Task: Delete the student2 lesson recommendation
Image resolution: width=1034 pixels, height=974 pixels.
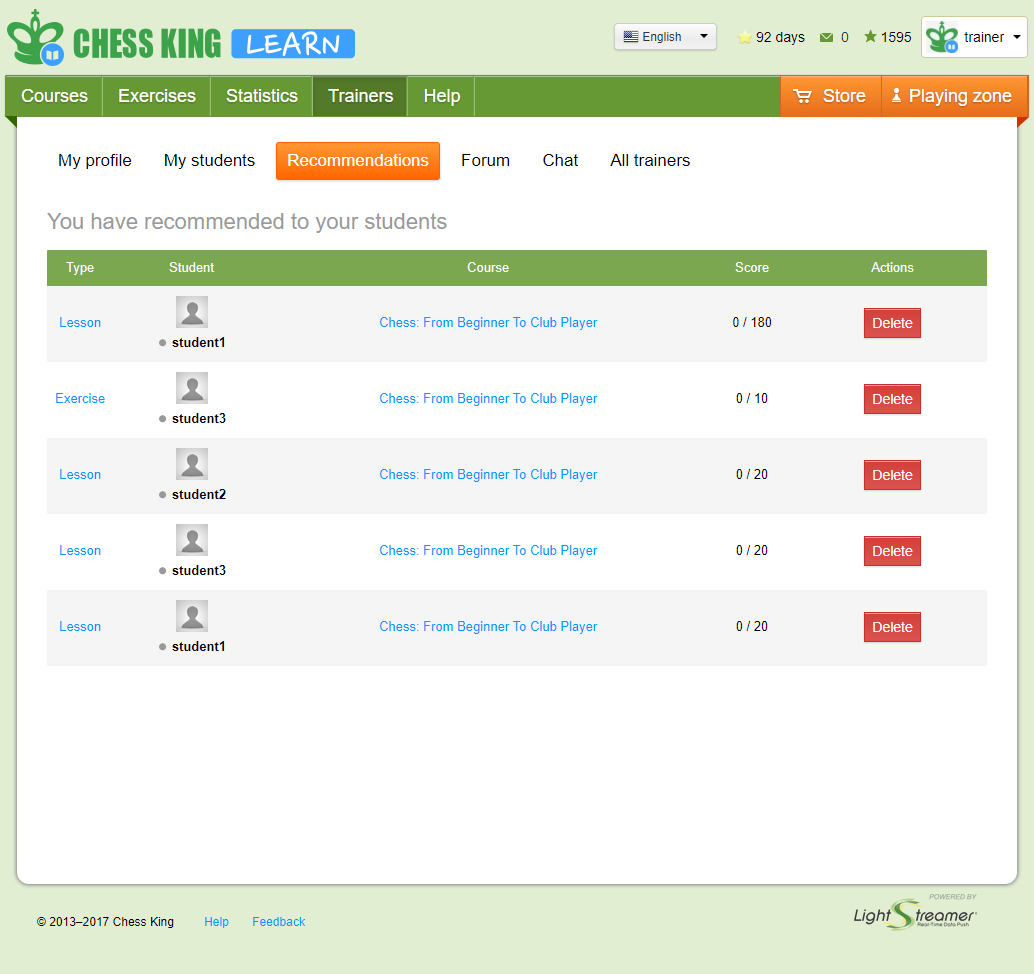Action: 892,475
